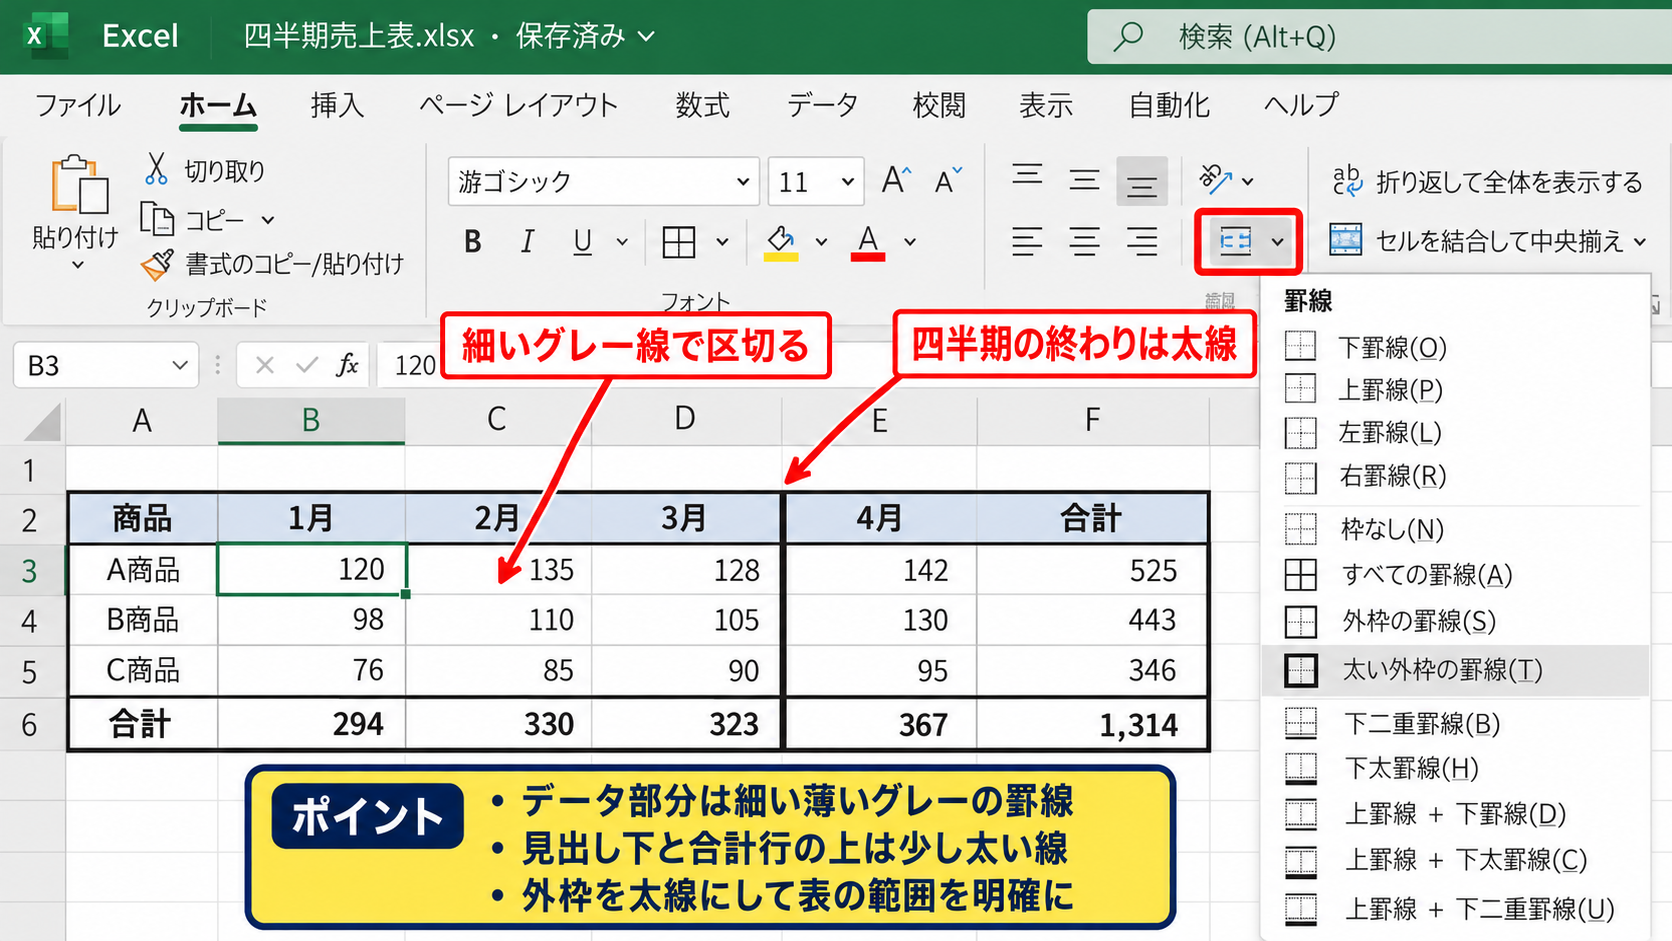Click the text orientation icon
The height and width of the screenshot is (941, 1672).
pyautogui.click(x=1216, y=179)
